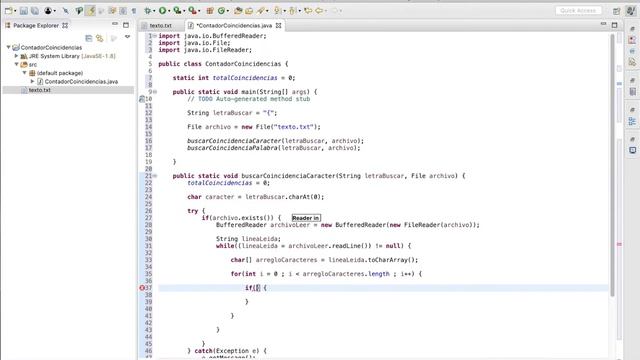Click Collapse All in Package Explorer
The image size is (640, 360).
tap(89, 38)
